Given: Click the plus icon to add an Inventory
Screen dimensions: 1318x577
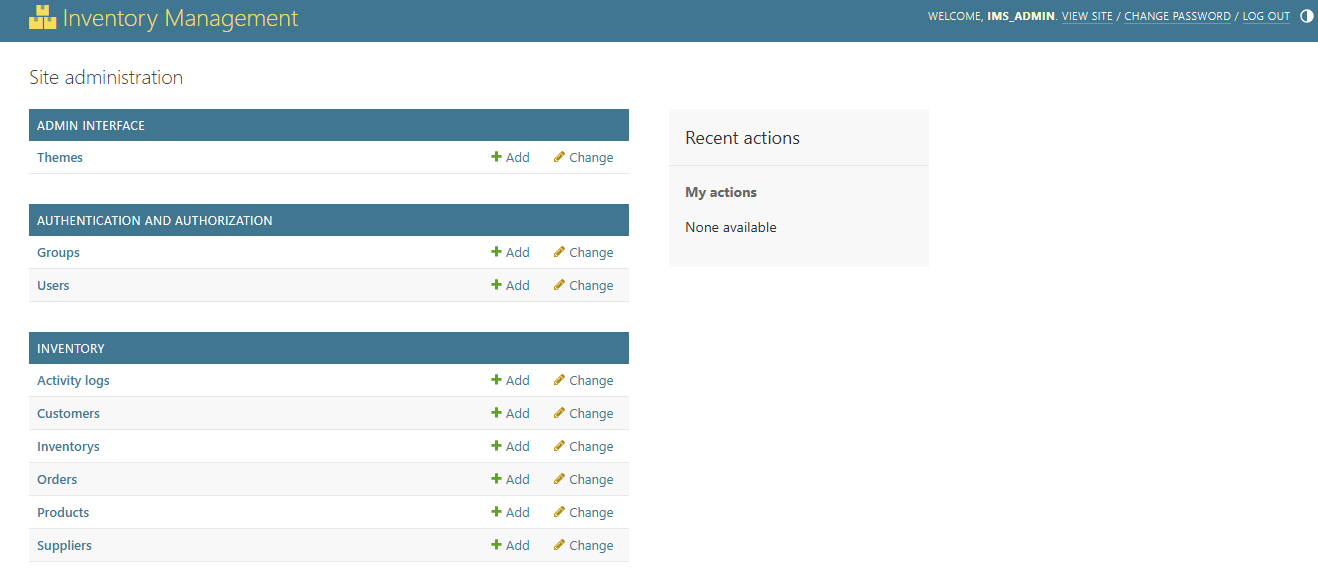Looking at the screenshot, I should click(495, 446).
